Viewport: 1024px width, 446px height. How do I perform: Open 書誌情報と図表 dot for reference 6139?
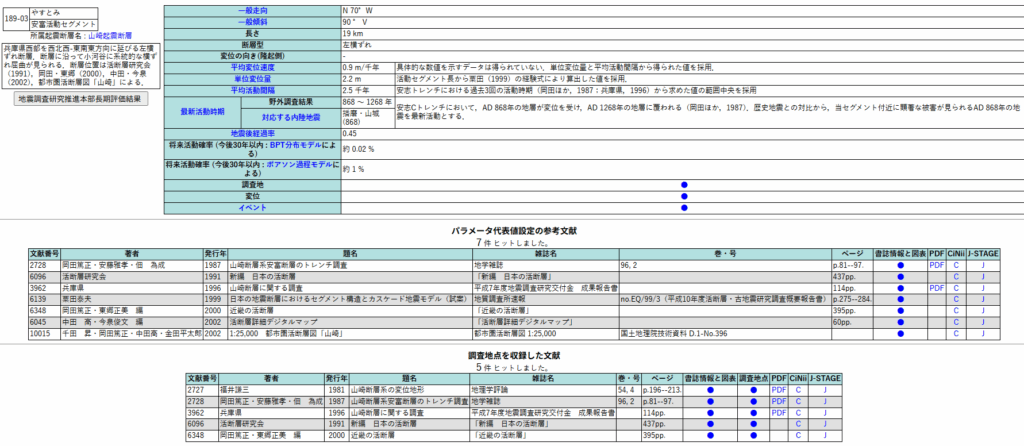[900, 299]
